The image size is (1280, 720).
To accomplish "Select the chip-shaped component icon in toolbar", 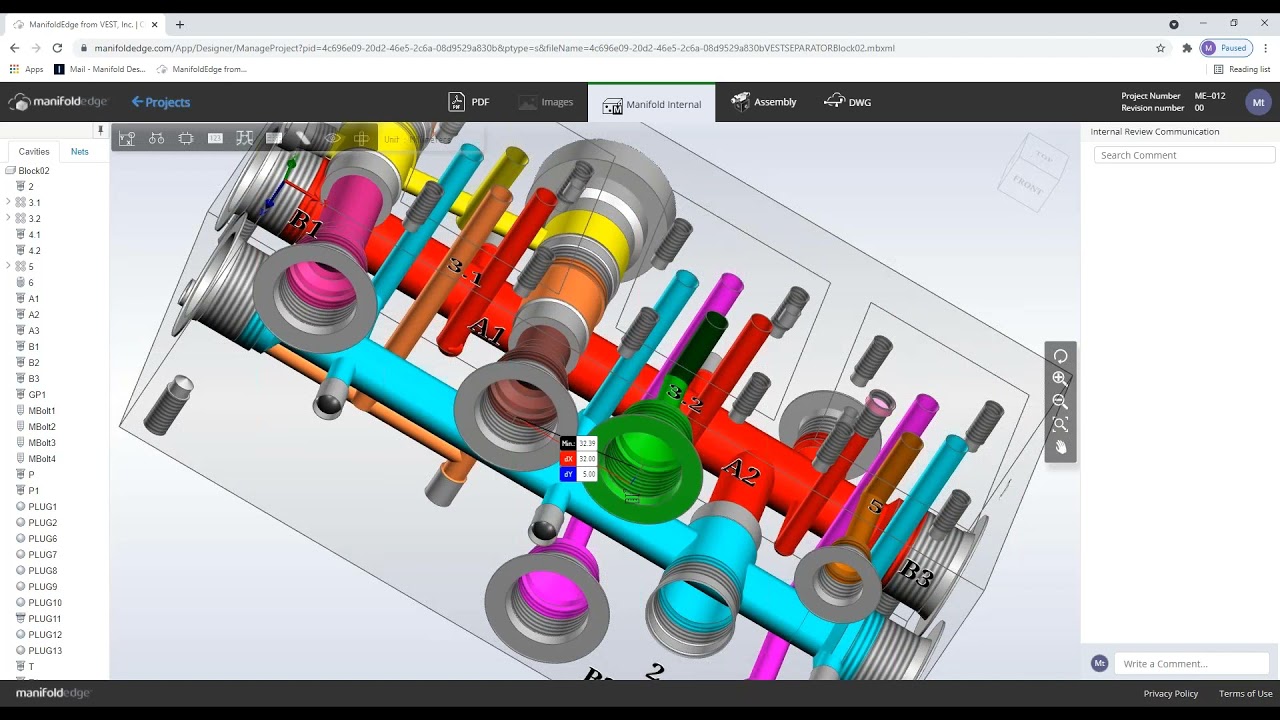I will (186, 139).
